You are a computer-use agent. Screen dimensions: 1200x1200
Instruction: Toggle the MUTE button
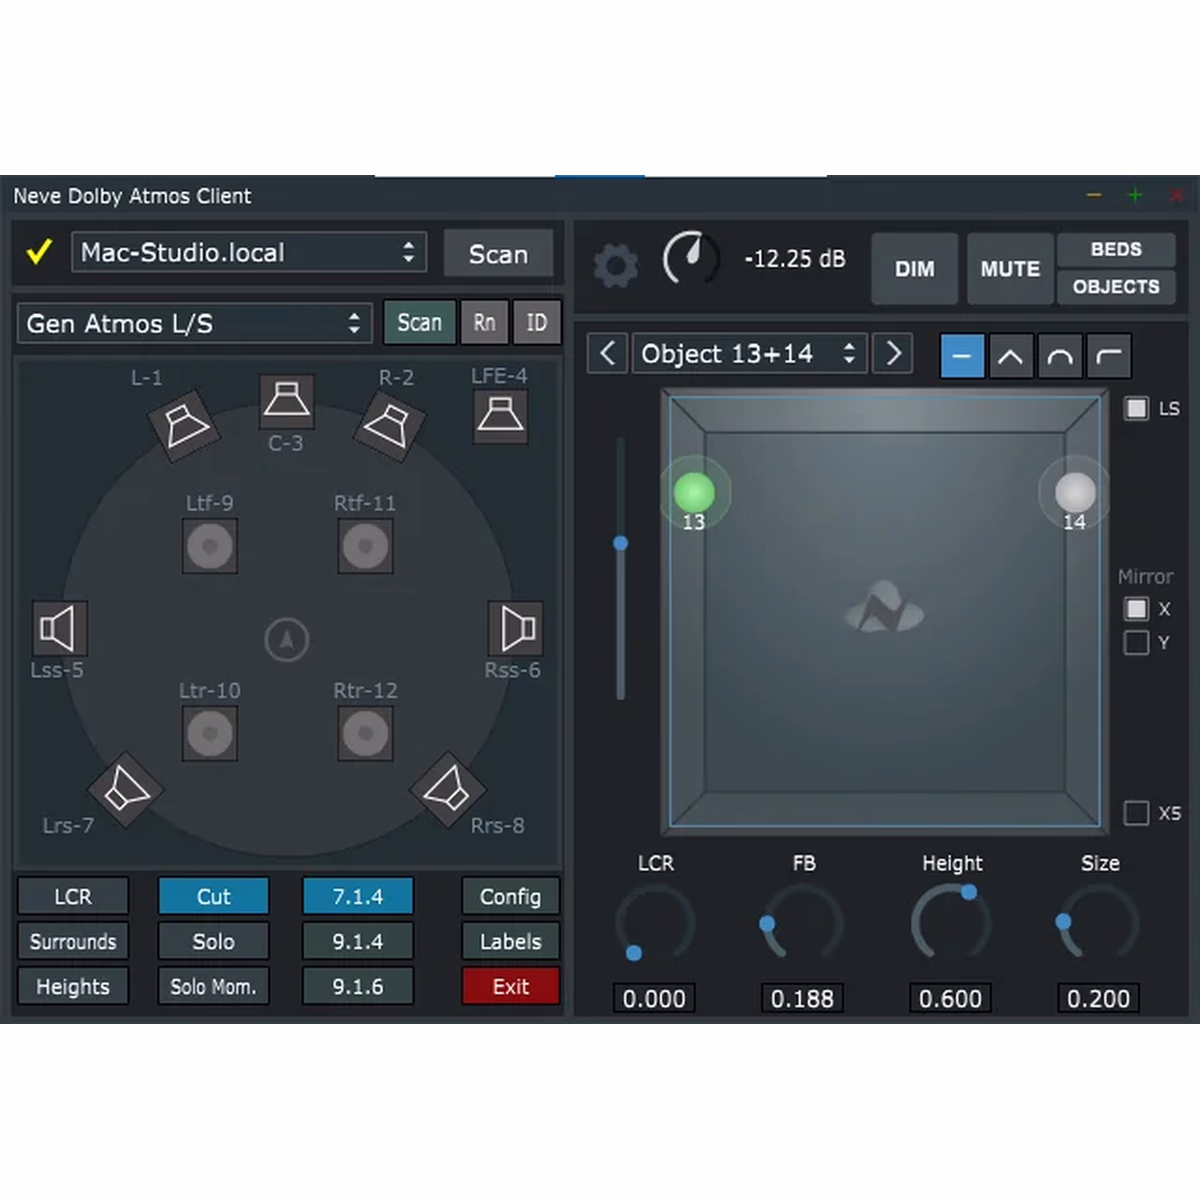point(1010,269)
